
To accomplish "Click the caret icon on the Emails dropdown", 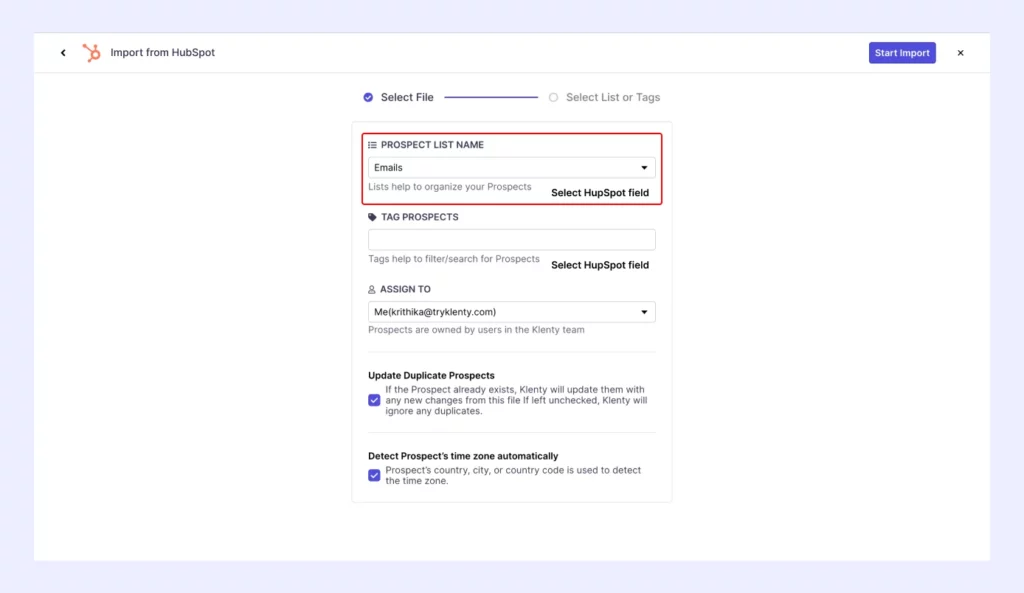I will [645, 167].
